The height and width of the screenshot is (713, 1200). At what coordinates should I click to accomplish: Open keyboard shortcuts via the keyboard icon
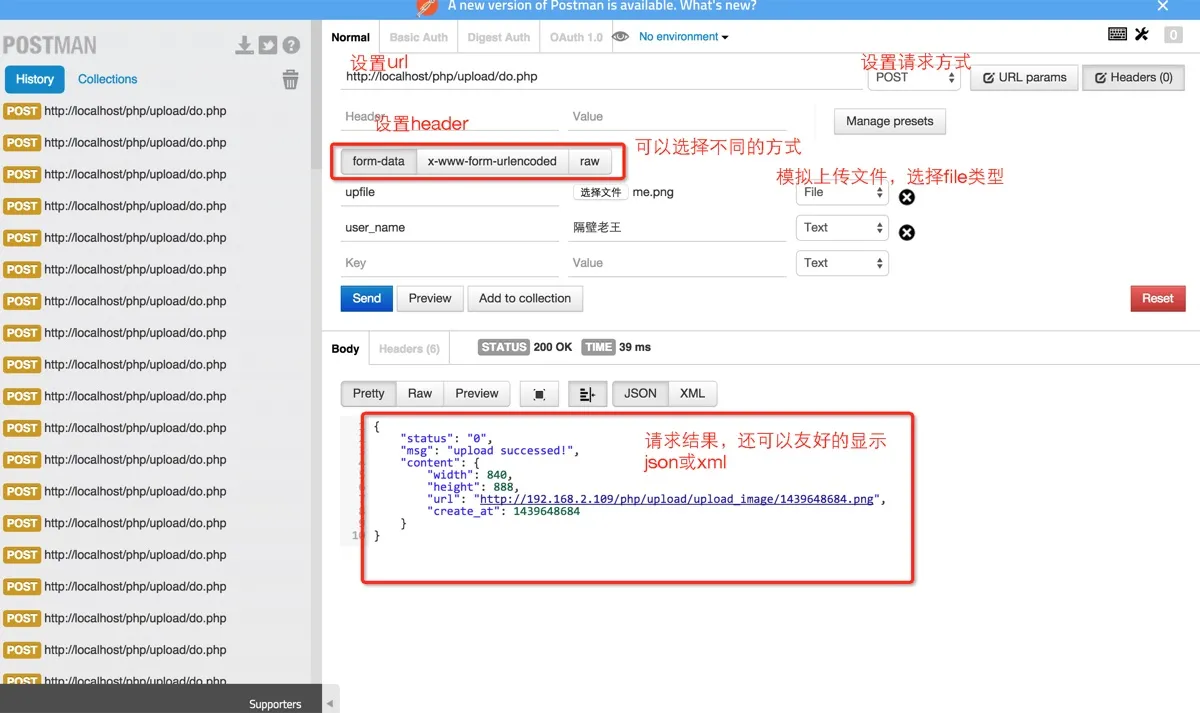(x=1118, y=35)
